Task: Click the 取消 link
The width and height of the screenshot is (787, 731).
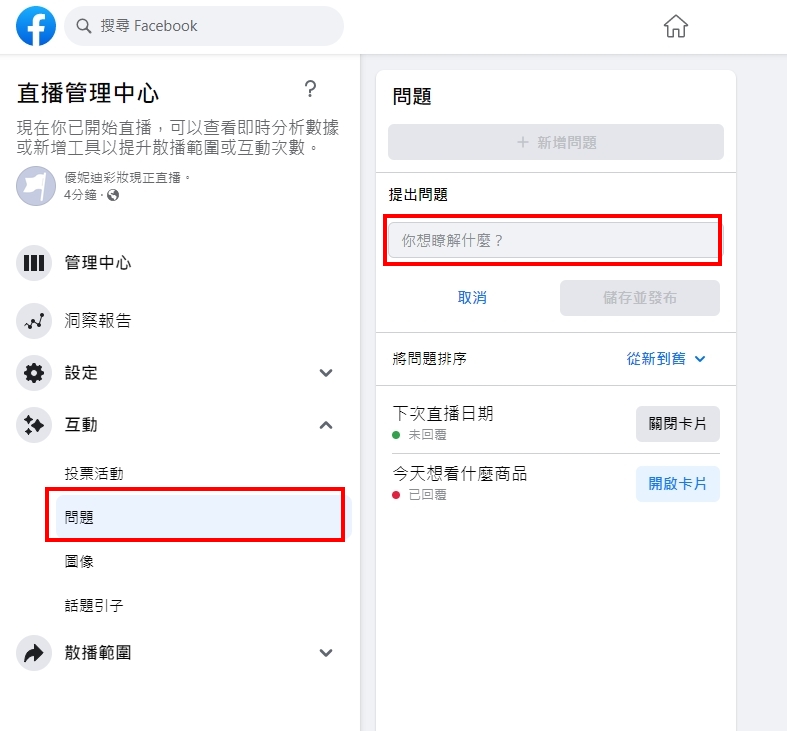Action: pos(472,298)
